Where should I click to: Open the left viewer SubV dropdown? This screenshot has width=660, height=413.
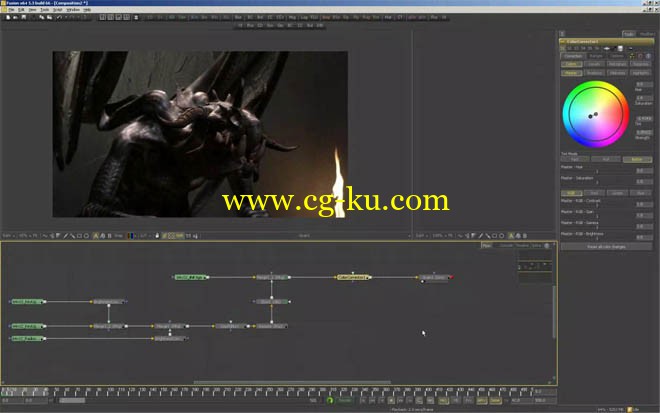point(8,236)
